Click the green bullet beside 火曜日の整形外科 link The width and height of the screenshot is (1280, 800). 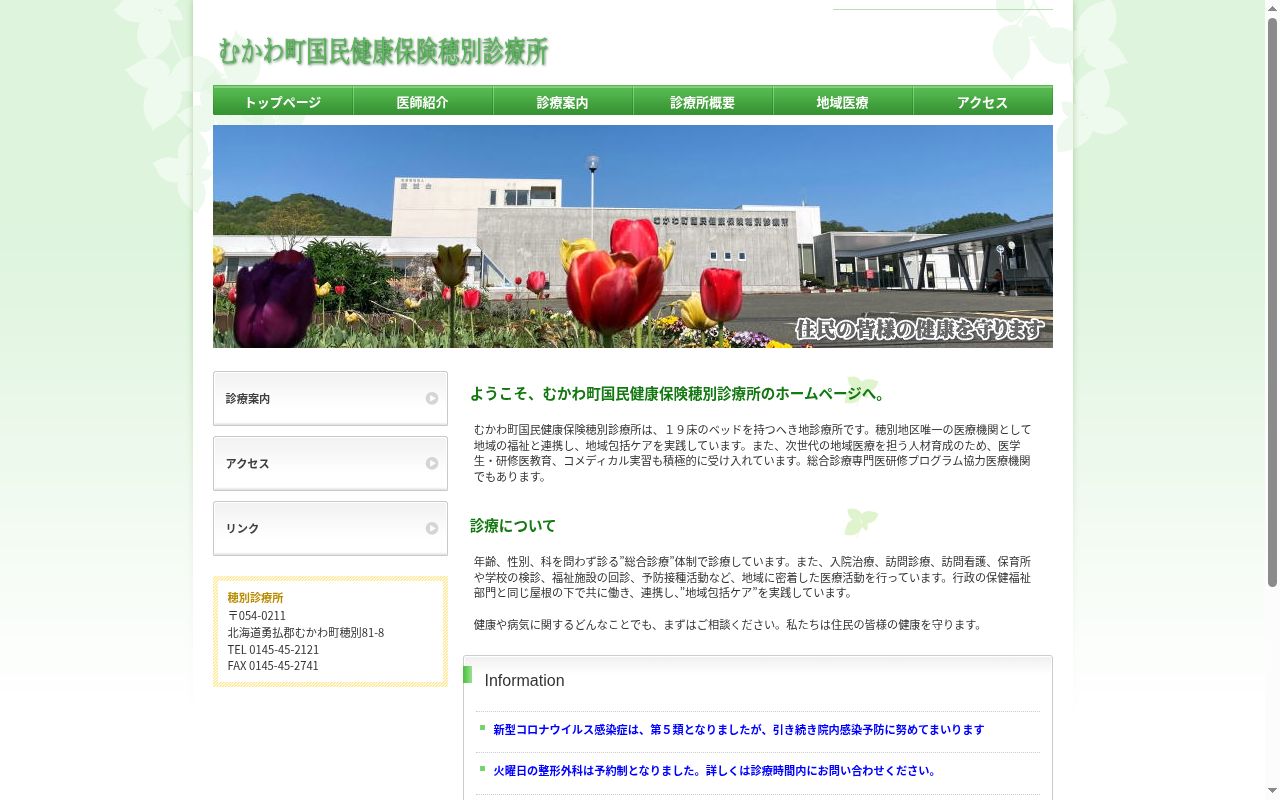click(482, 769)
